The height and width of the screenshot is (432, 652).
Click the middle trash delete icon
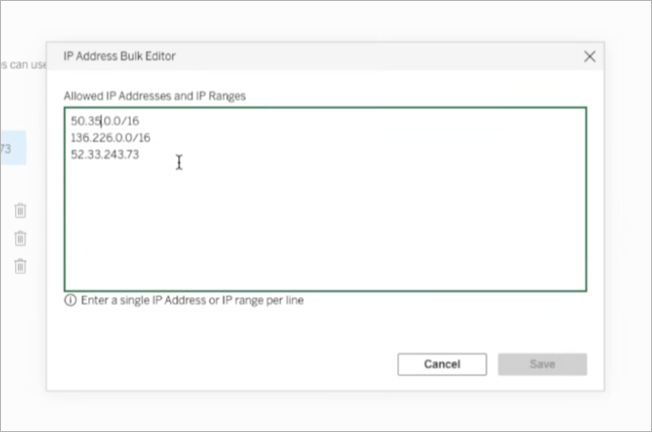(20, 239)
